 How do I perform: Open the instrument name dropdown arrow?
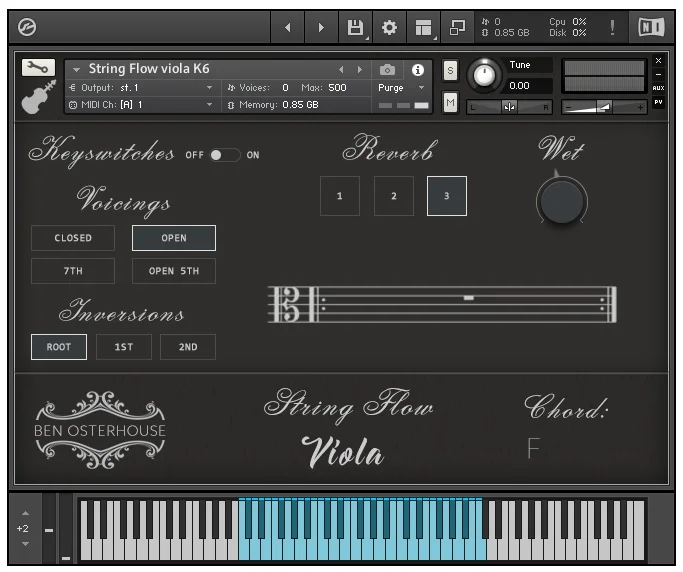[76, 69]
